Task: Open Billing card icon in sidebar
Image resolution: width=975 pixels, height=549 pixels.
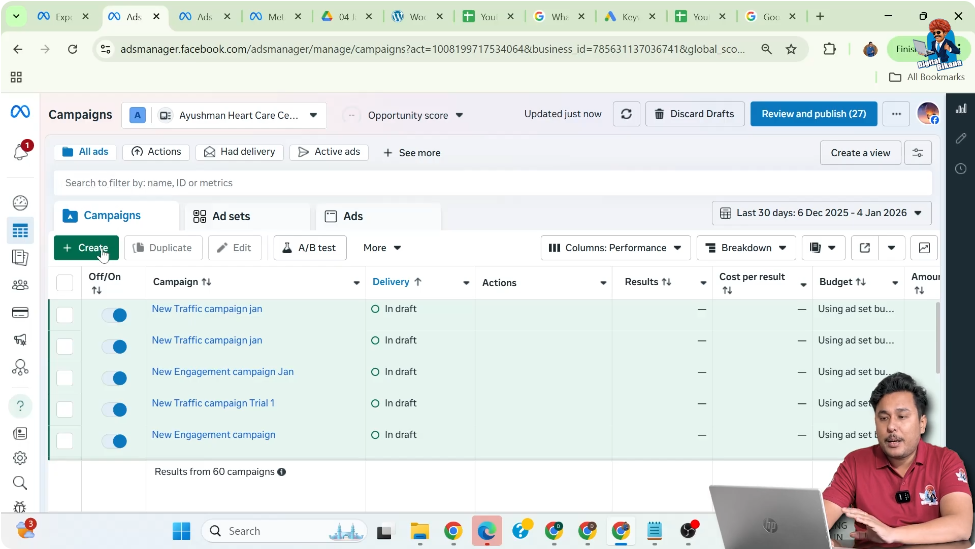Action: coord(20,312)
